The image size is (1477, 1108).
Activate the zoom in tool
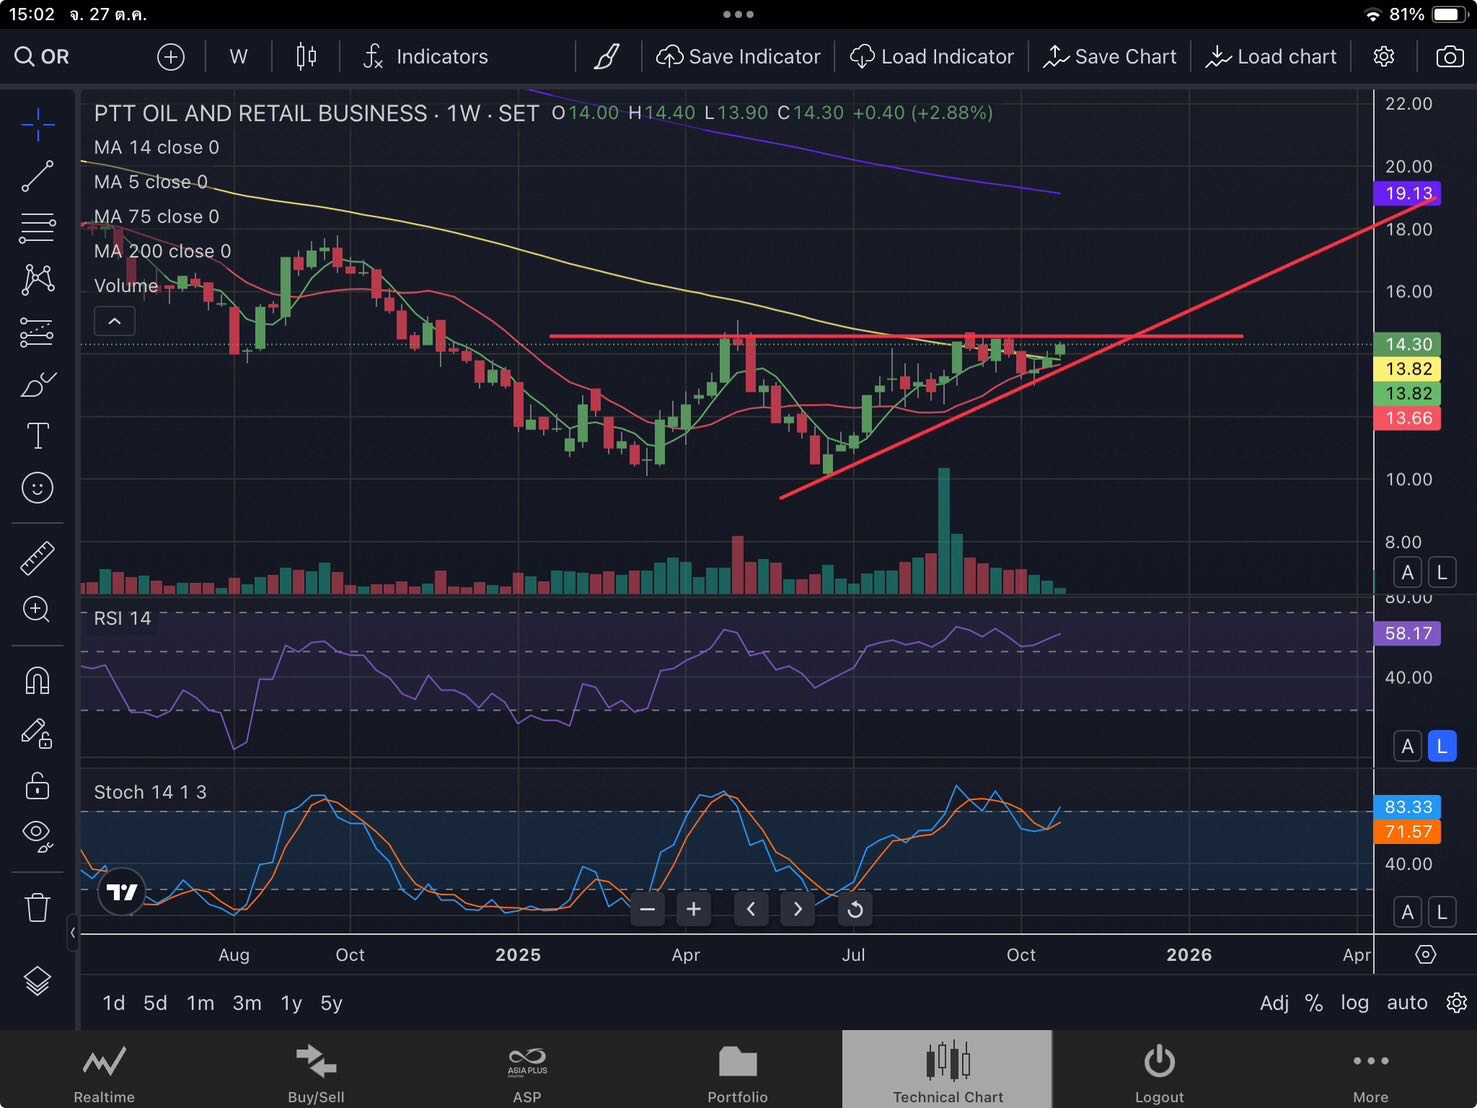coord(37,609)
